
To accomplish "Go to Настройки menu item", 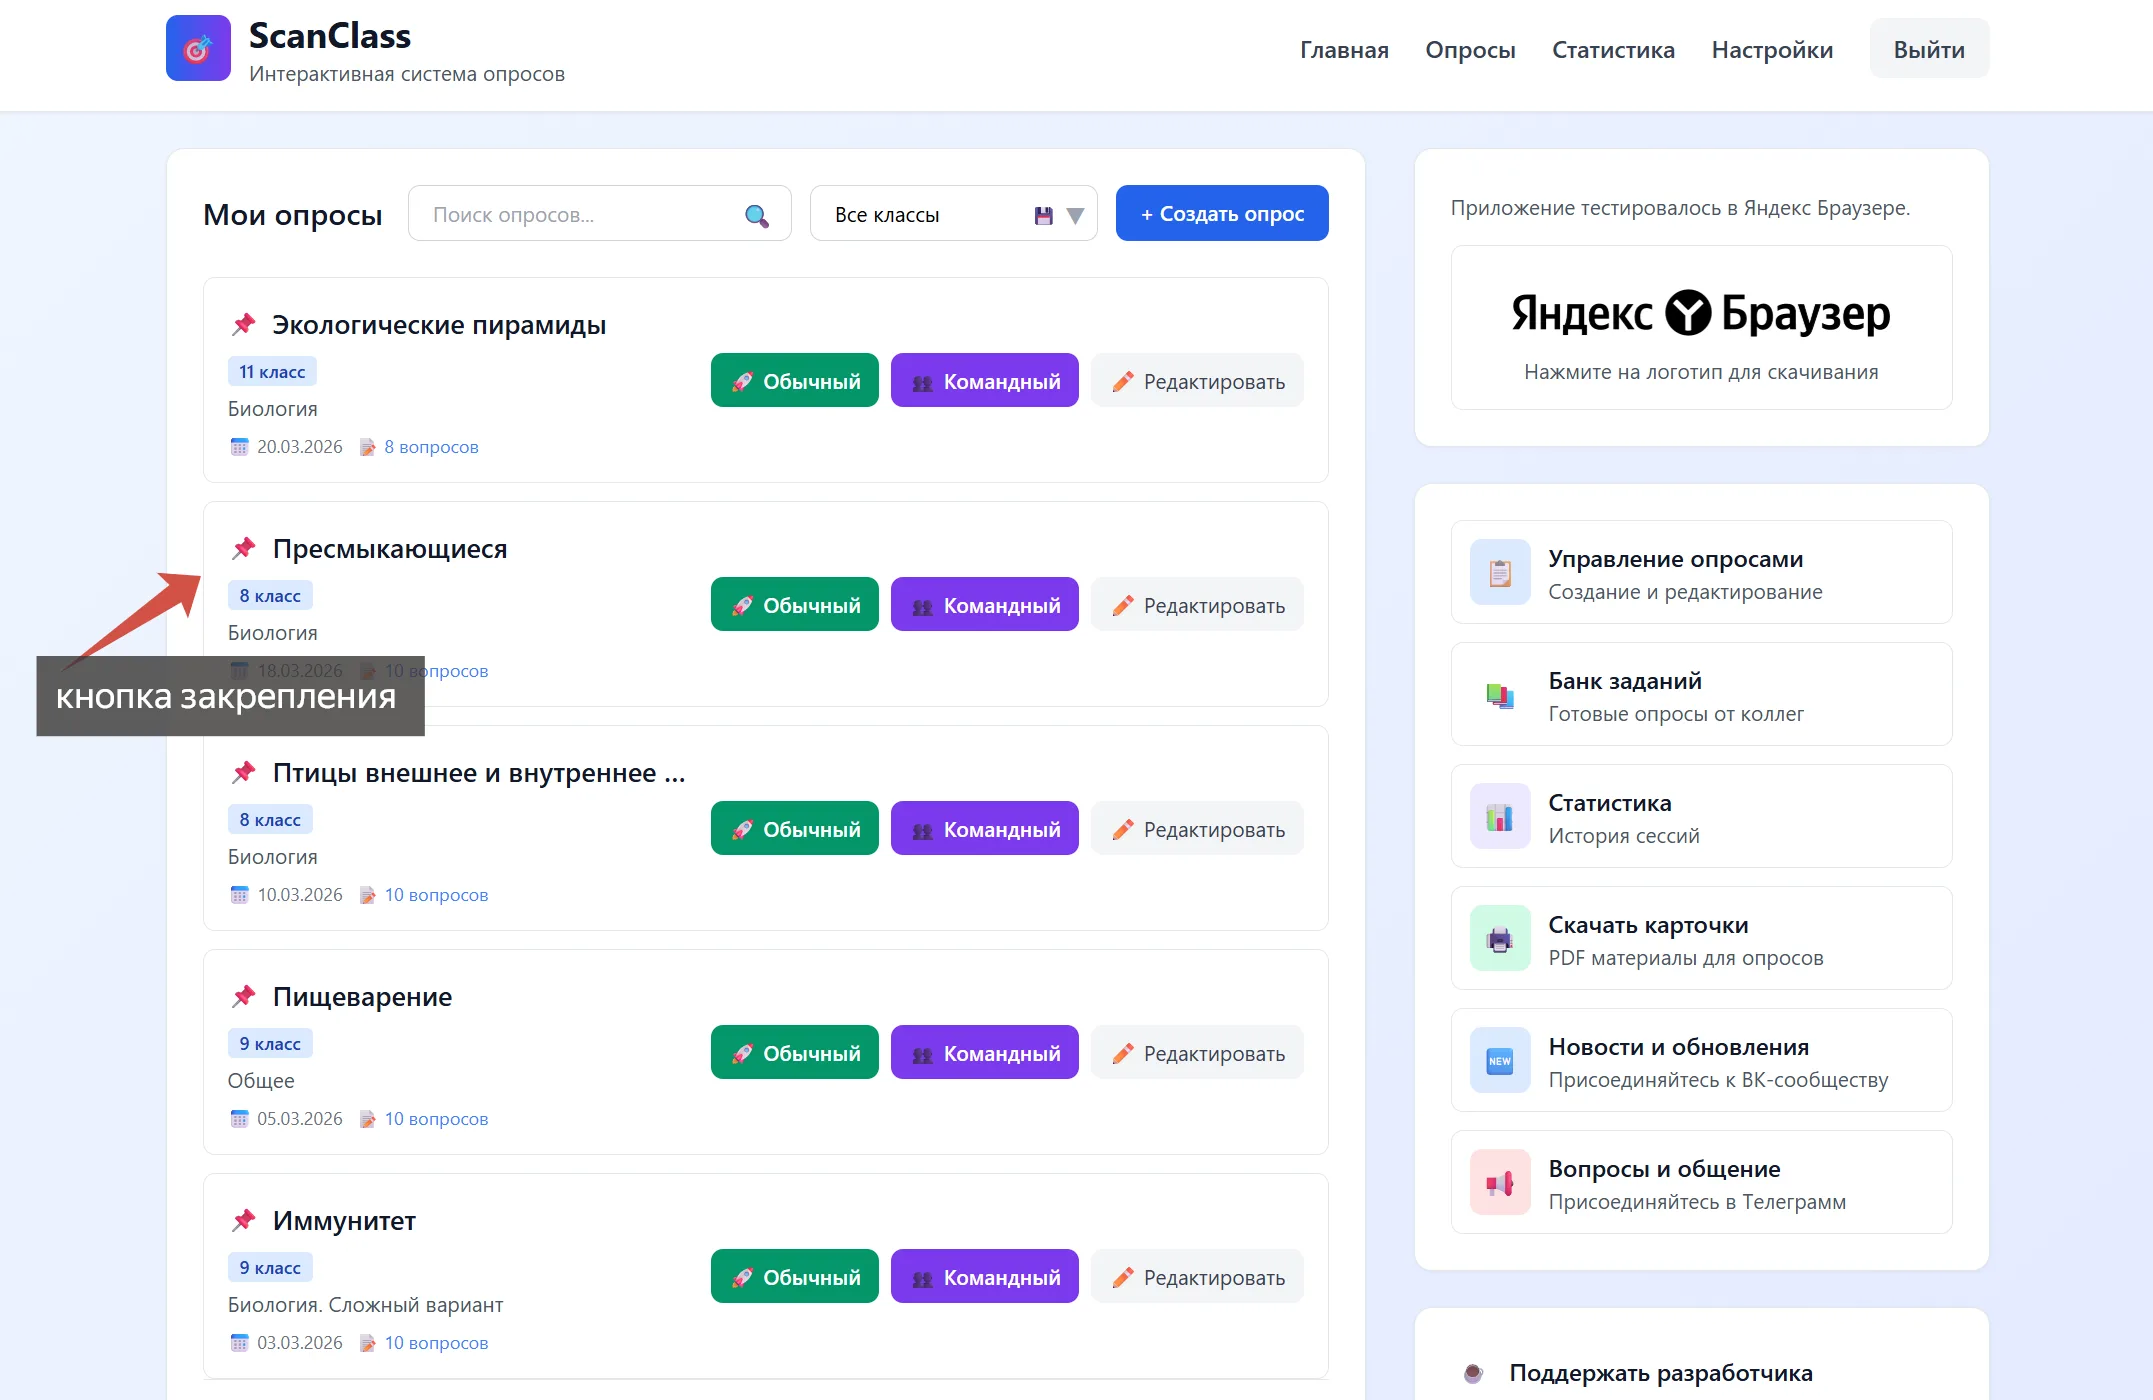I will tap(1771, 50).
